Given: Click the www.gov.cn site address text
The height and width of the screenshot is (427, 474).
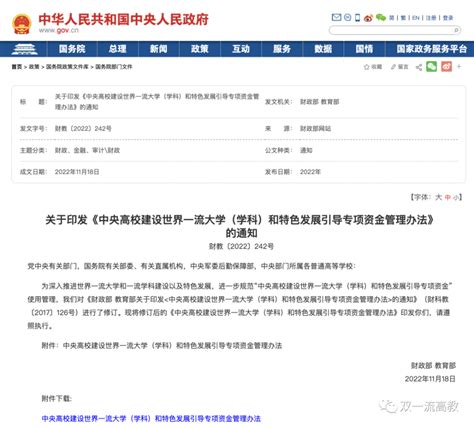Looking at the screenshot, I should pos(59,30).
